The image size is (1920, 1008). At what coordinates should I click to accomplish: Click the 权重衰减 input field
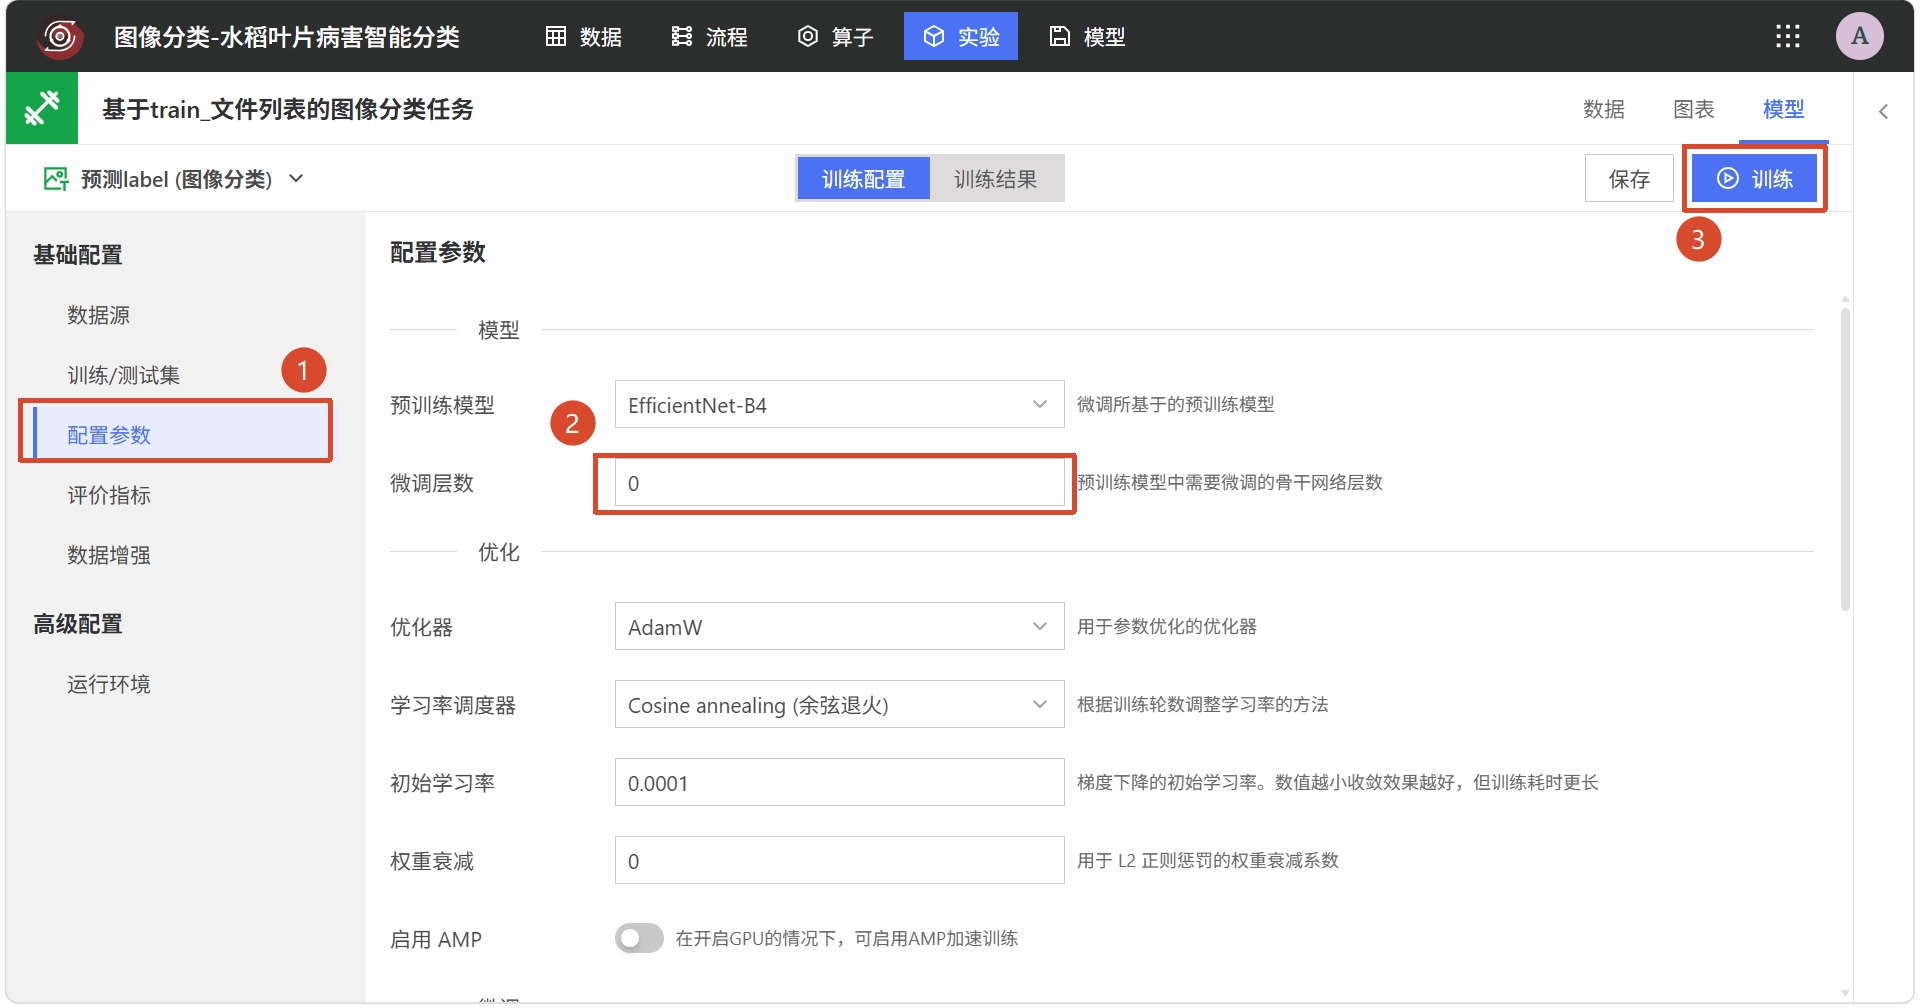click(839, 860)
